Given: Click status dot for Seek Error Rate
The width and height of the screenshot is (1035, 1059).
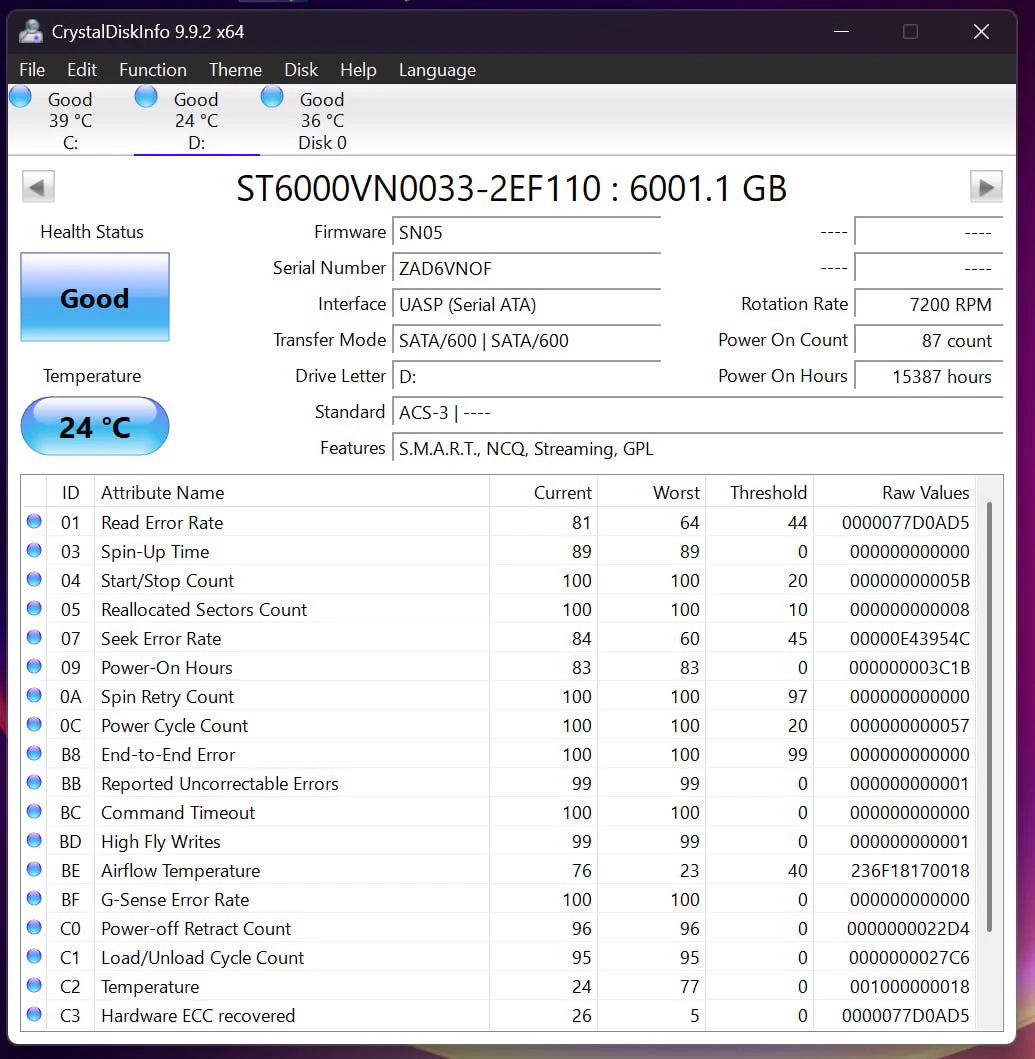Looking at the screenshot, I should tap(34, 638).
